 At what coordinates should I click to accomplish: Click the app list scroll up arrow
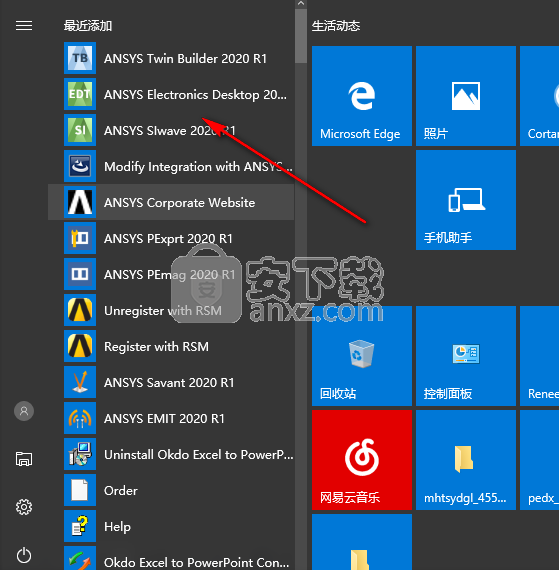click(301, 4)
